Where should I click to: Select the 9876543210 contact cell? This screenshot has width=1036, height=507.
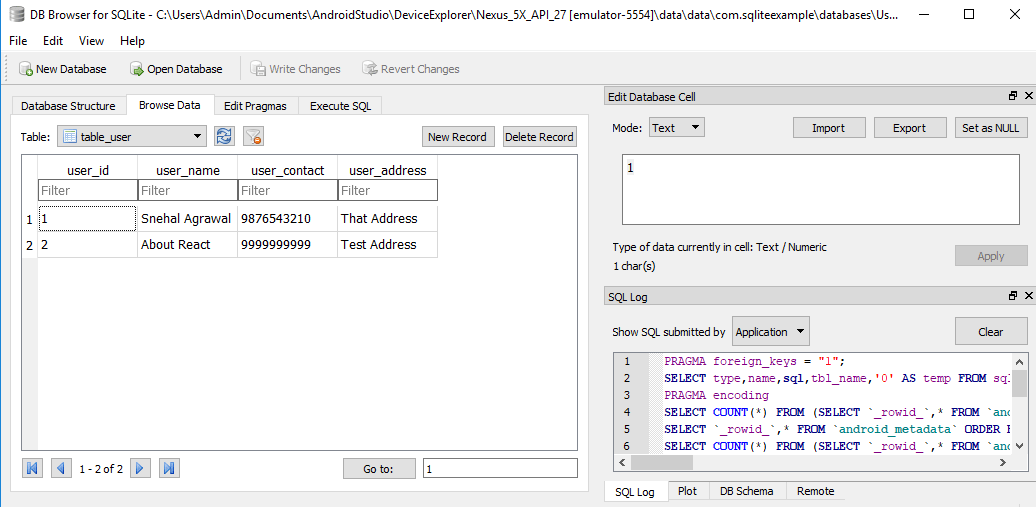coord(287,219)
